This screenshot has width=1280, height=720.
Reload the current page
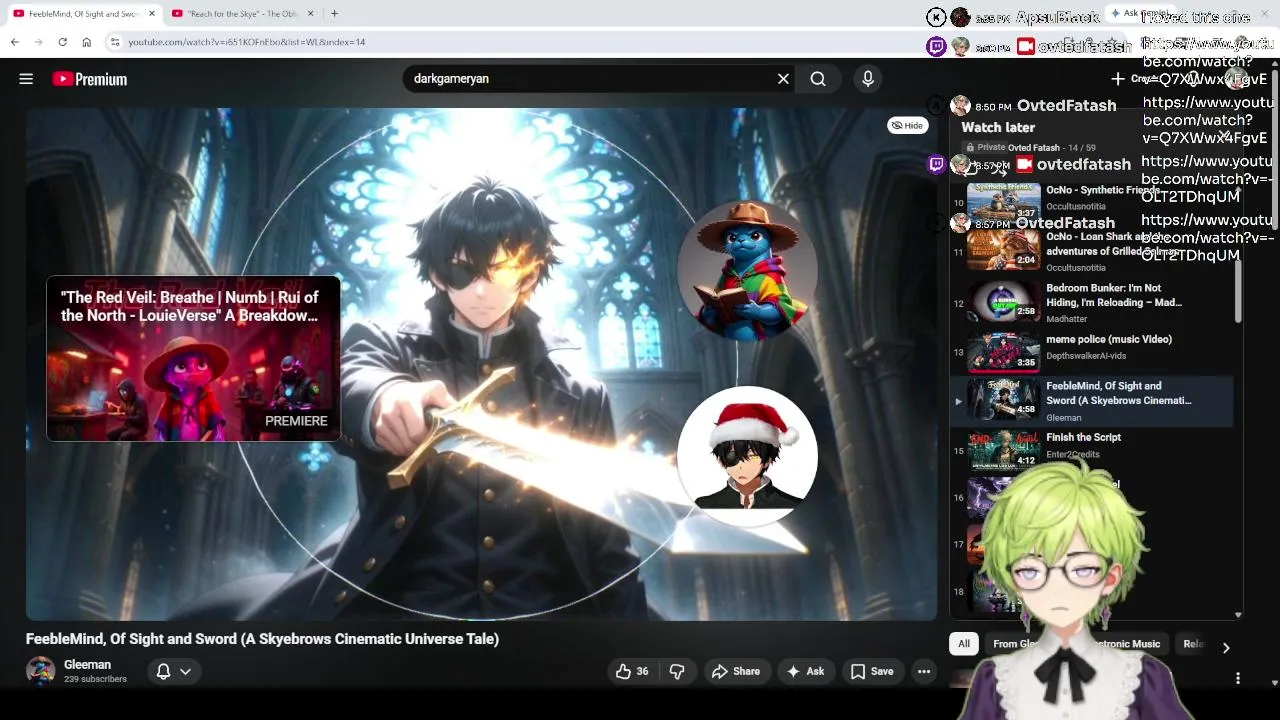62,42
